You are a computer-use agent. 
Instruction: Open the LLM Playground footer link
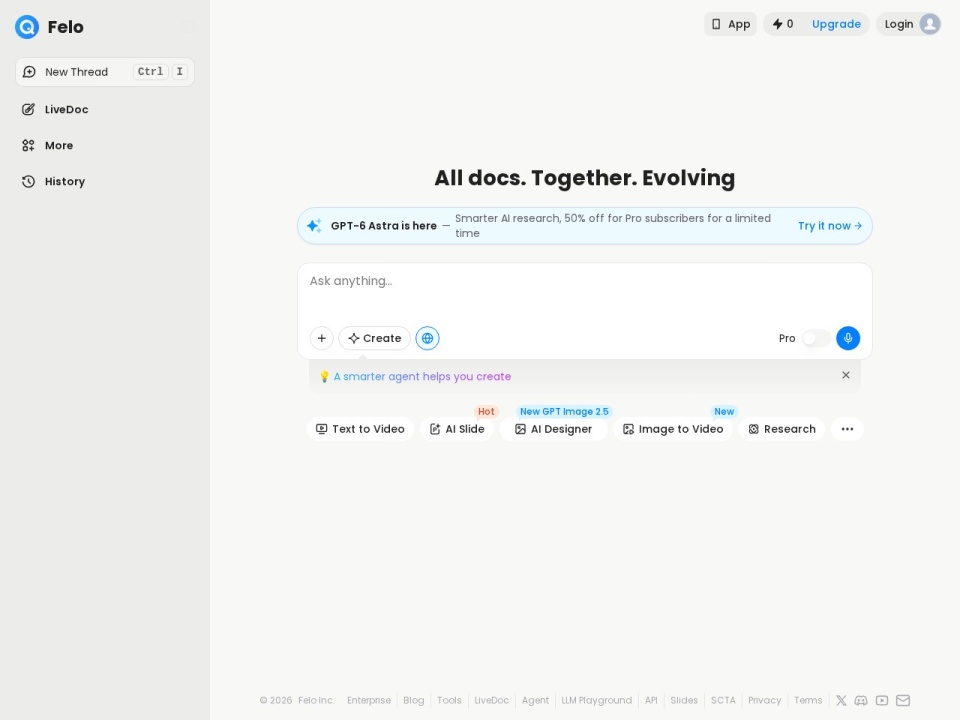pos(596,700)
